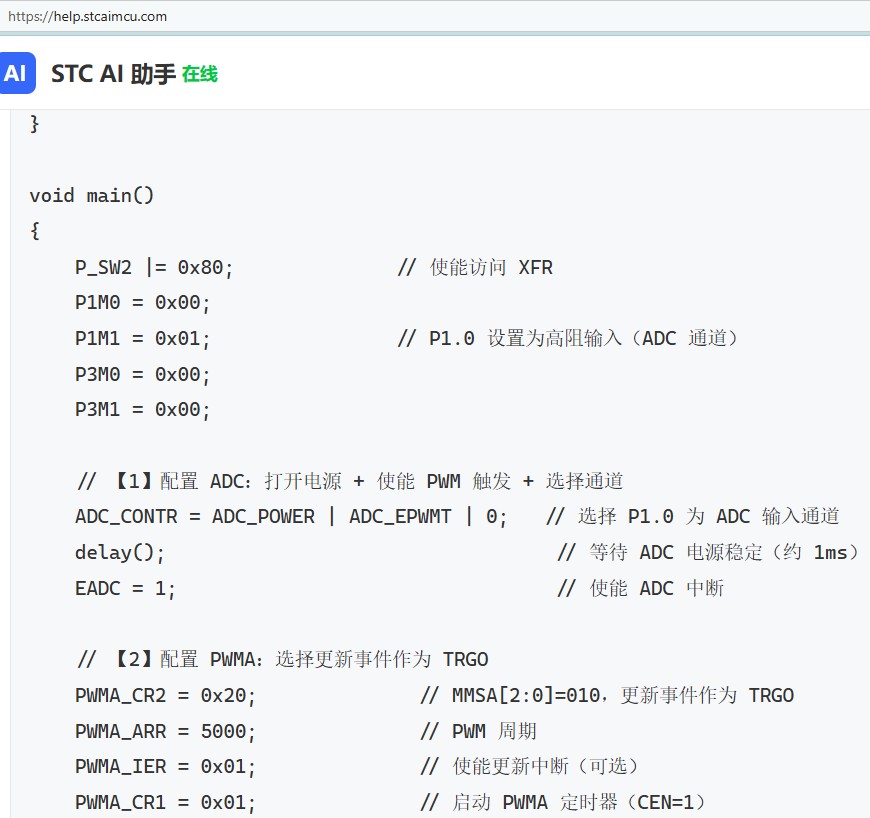Click the comment 使能 ADC 中断

coord(641,588)
